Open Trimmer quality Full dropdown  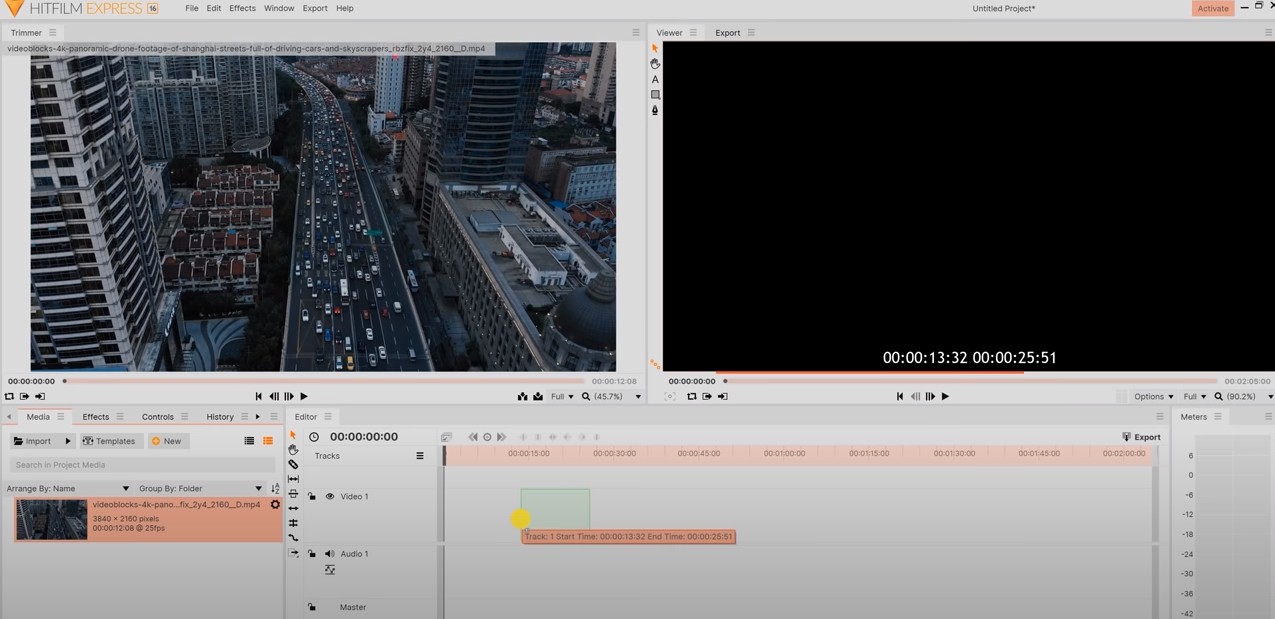point(563,397)
